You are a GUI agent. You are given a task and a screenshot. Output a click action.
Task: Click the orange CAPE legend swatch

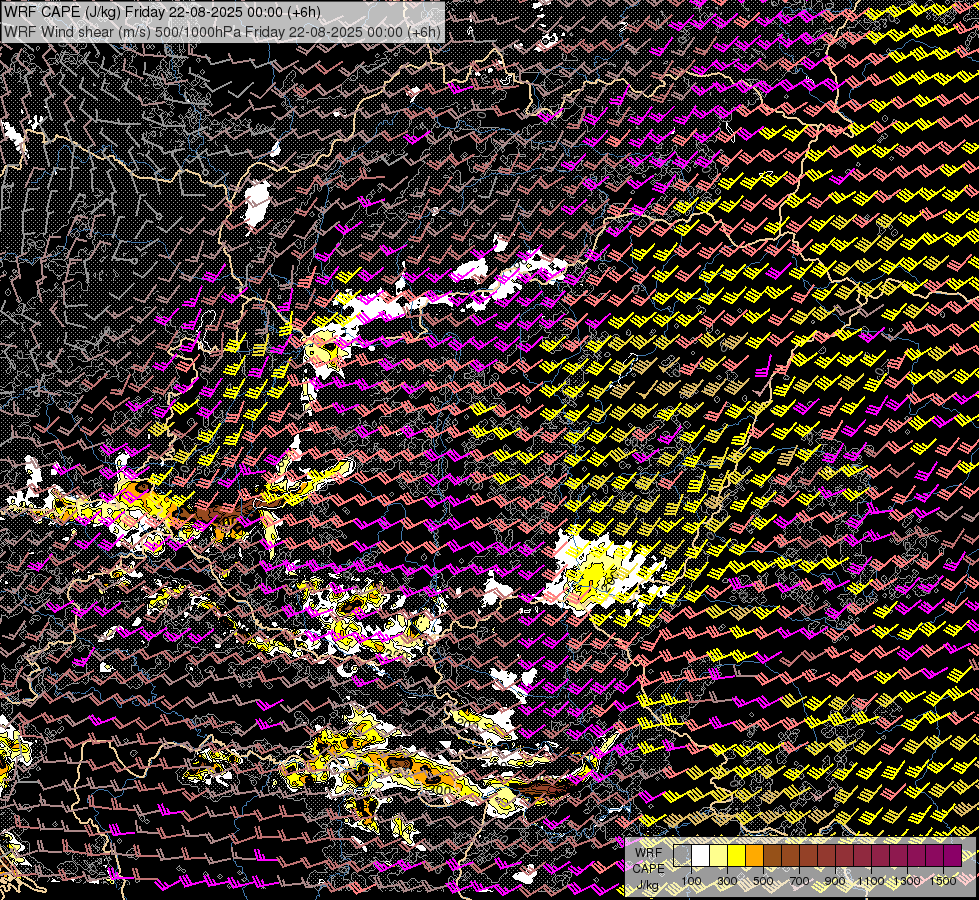click(x=754, y=855)
